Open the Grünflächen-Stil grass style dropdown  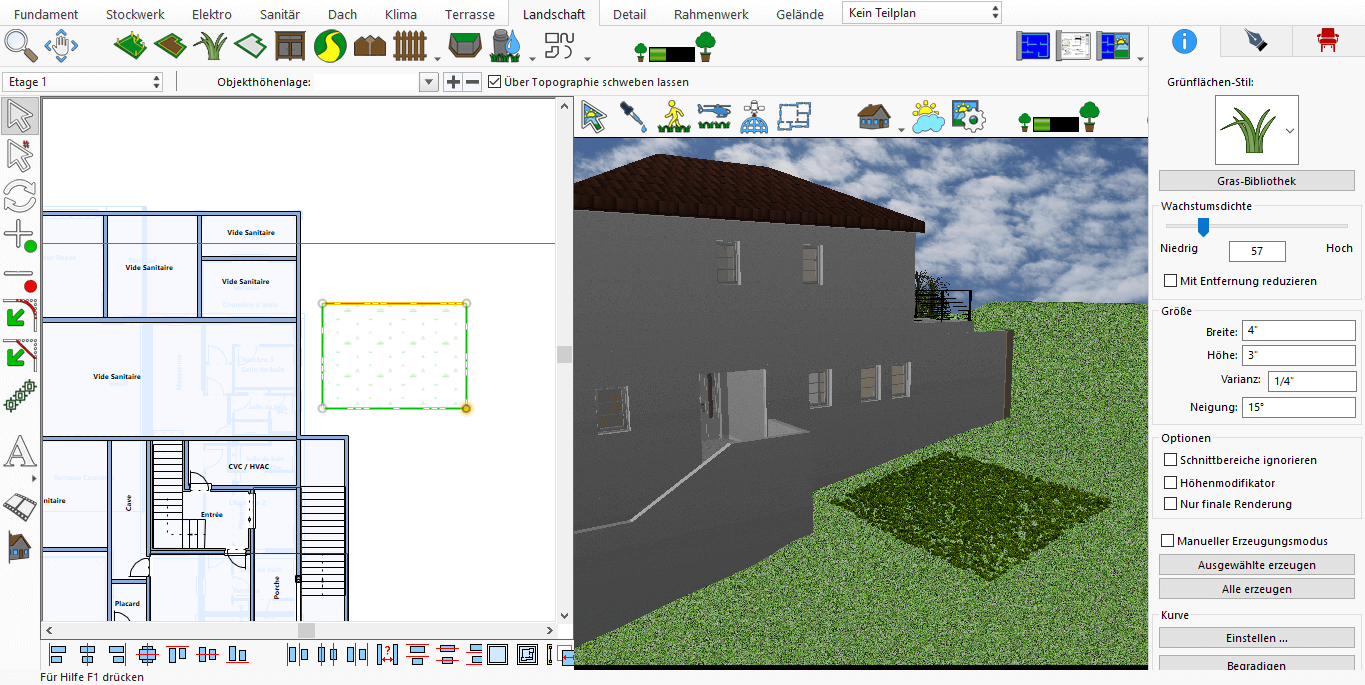coord(1290,131)
